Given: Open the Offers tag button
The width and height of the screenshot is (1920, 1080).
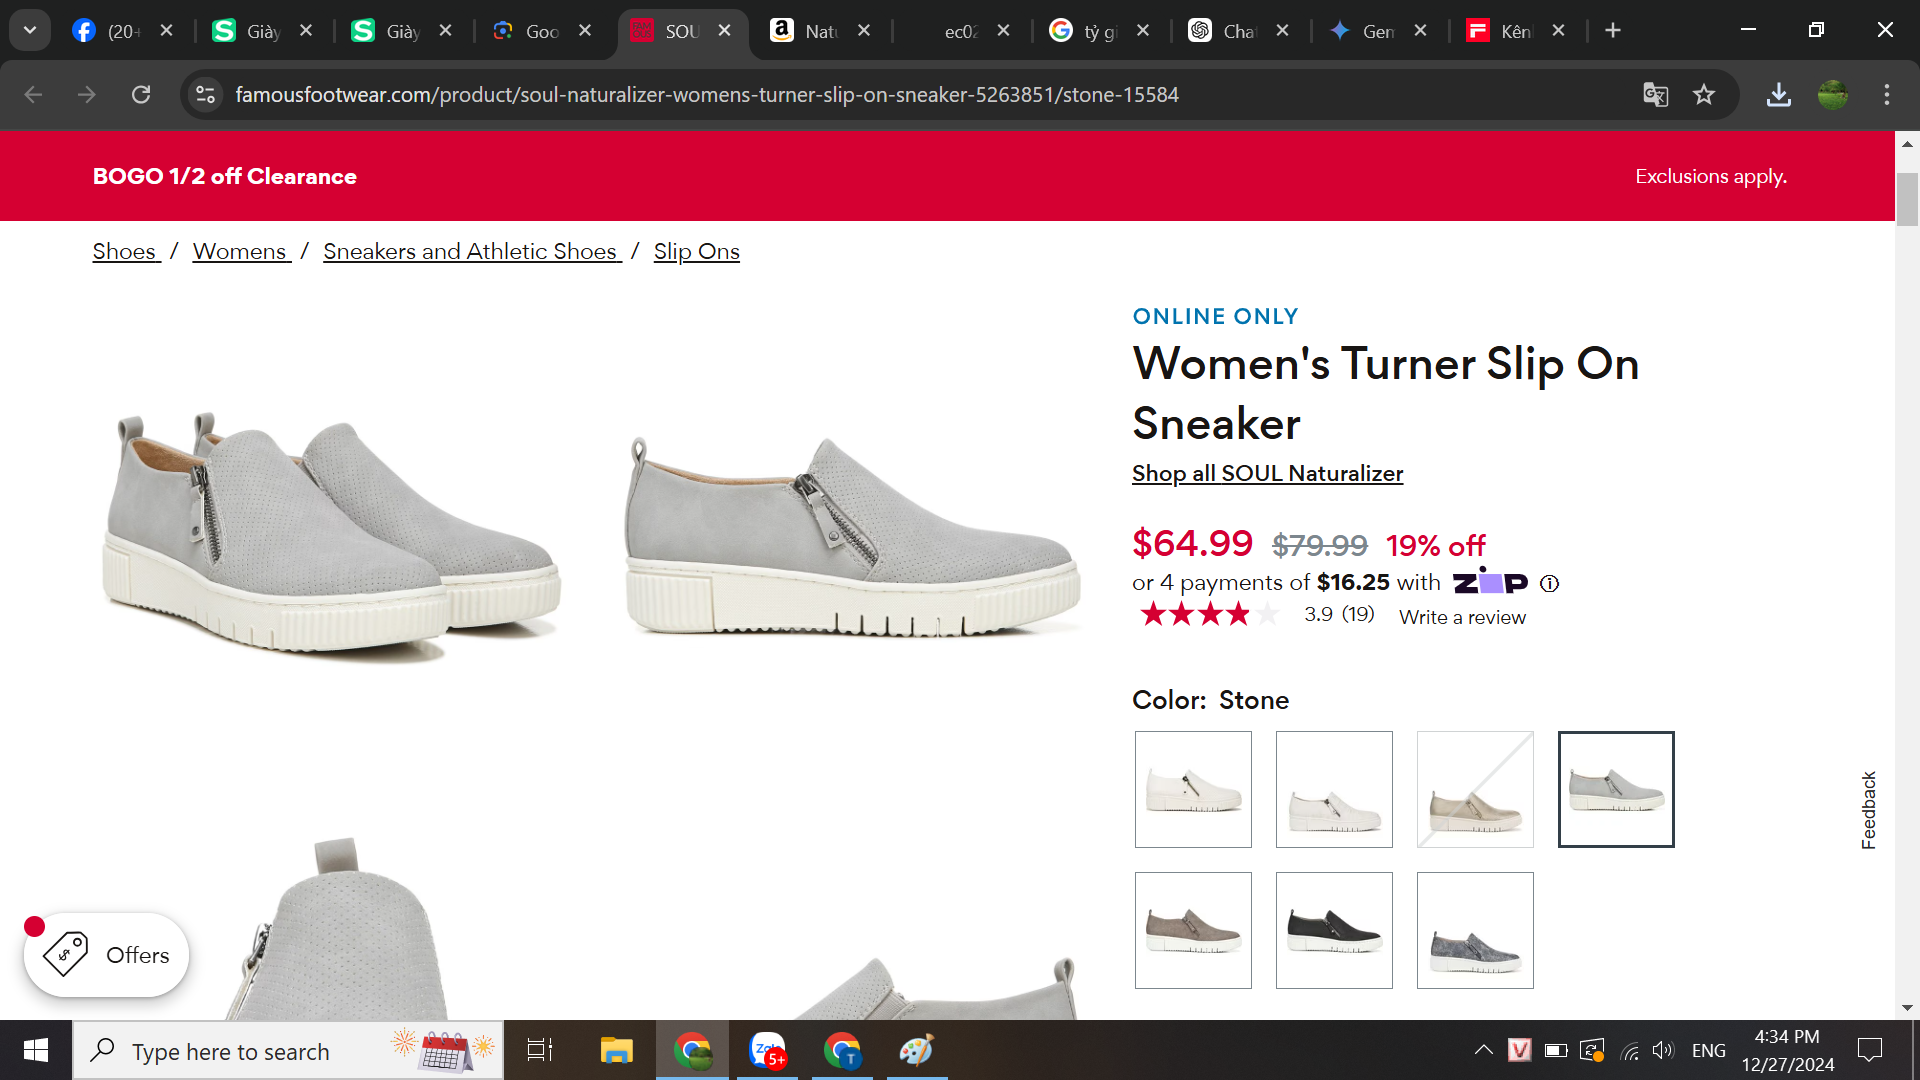Looking at the screenshot, I should click(x=107, y=955).
